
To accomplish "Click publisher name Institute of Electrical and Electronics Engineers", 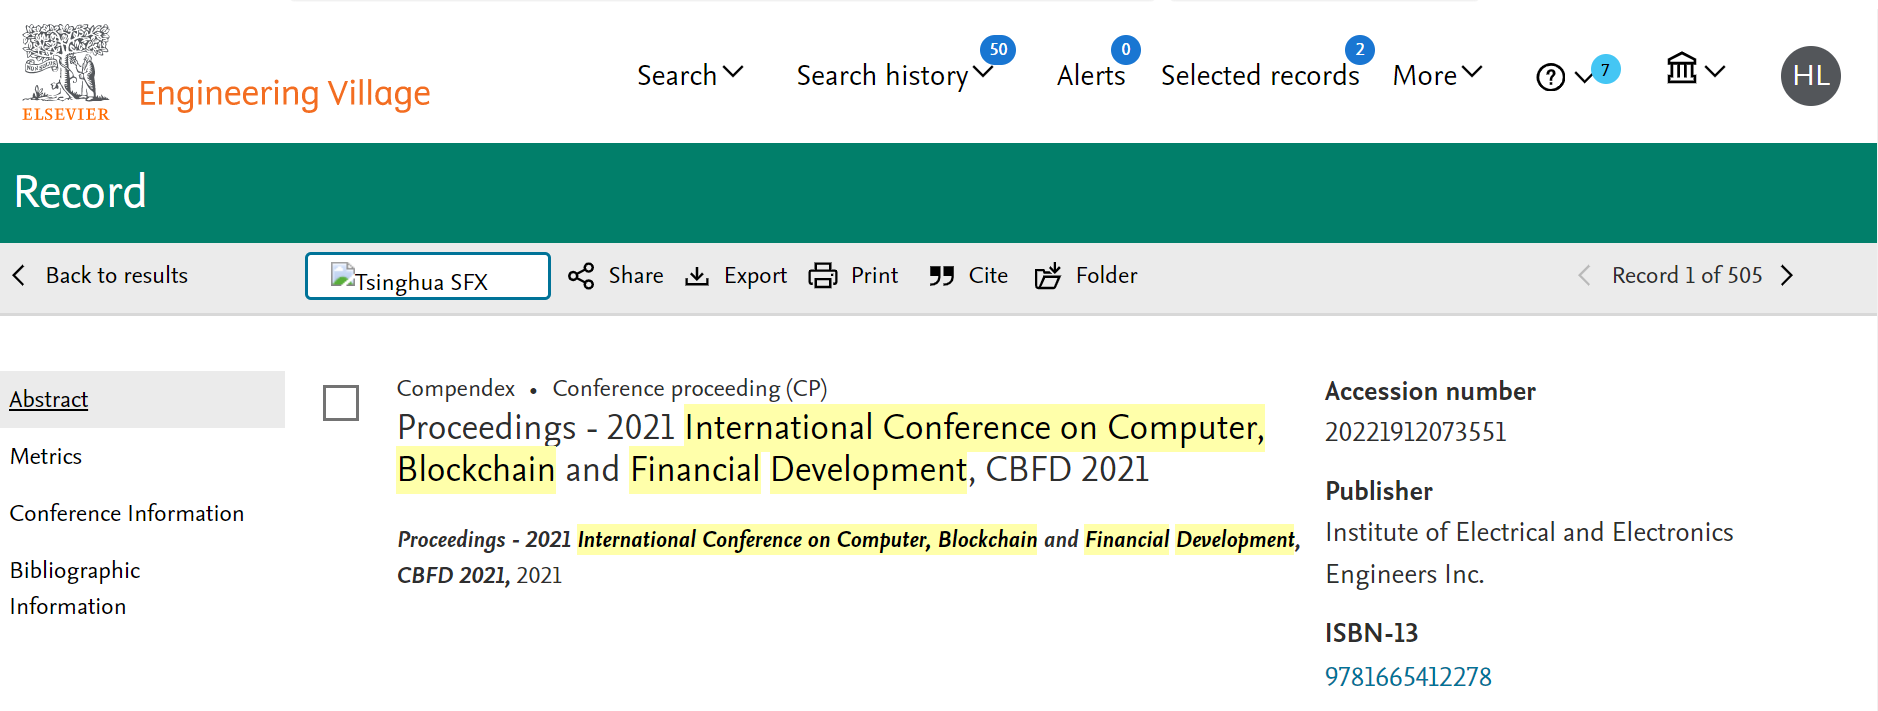I will pos(1529,553).
